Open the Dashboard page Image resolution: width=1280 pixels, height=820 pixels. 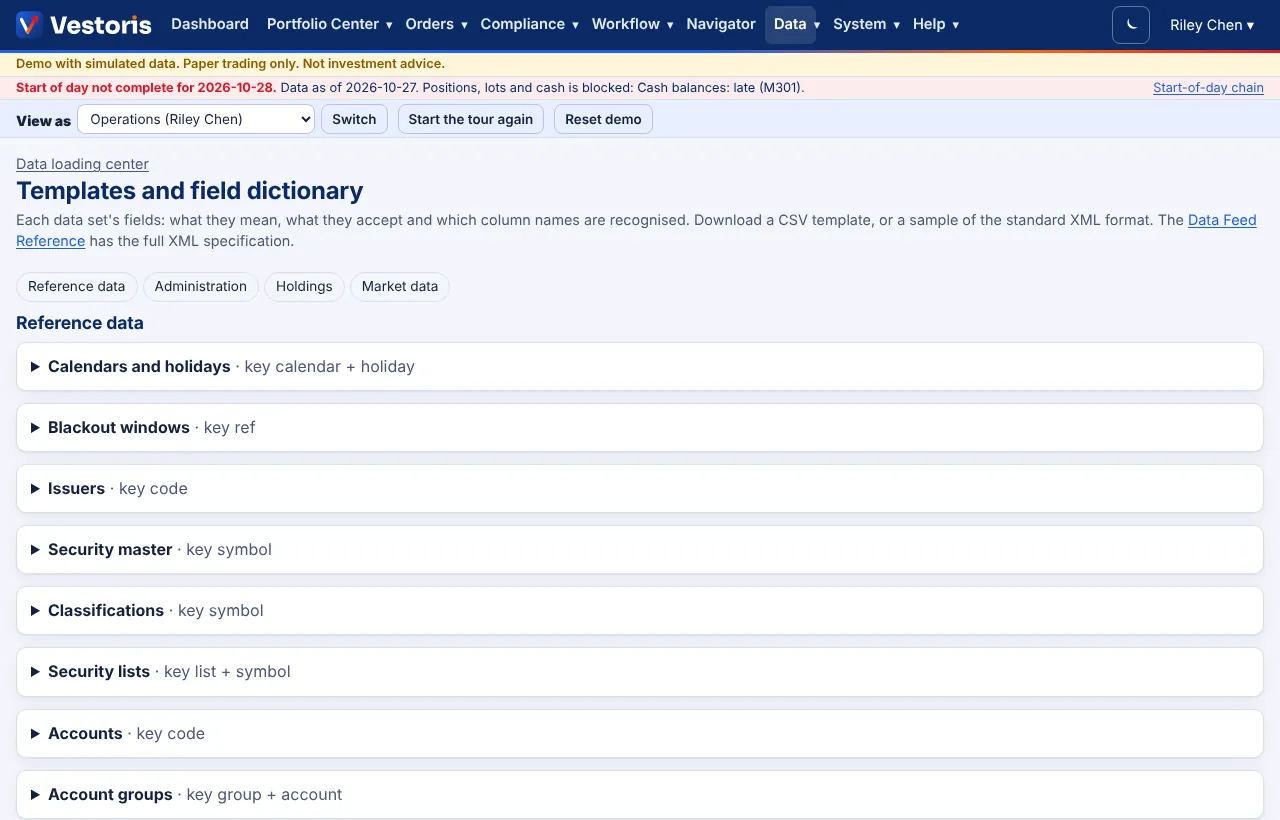pos(210,24)
